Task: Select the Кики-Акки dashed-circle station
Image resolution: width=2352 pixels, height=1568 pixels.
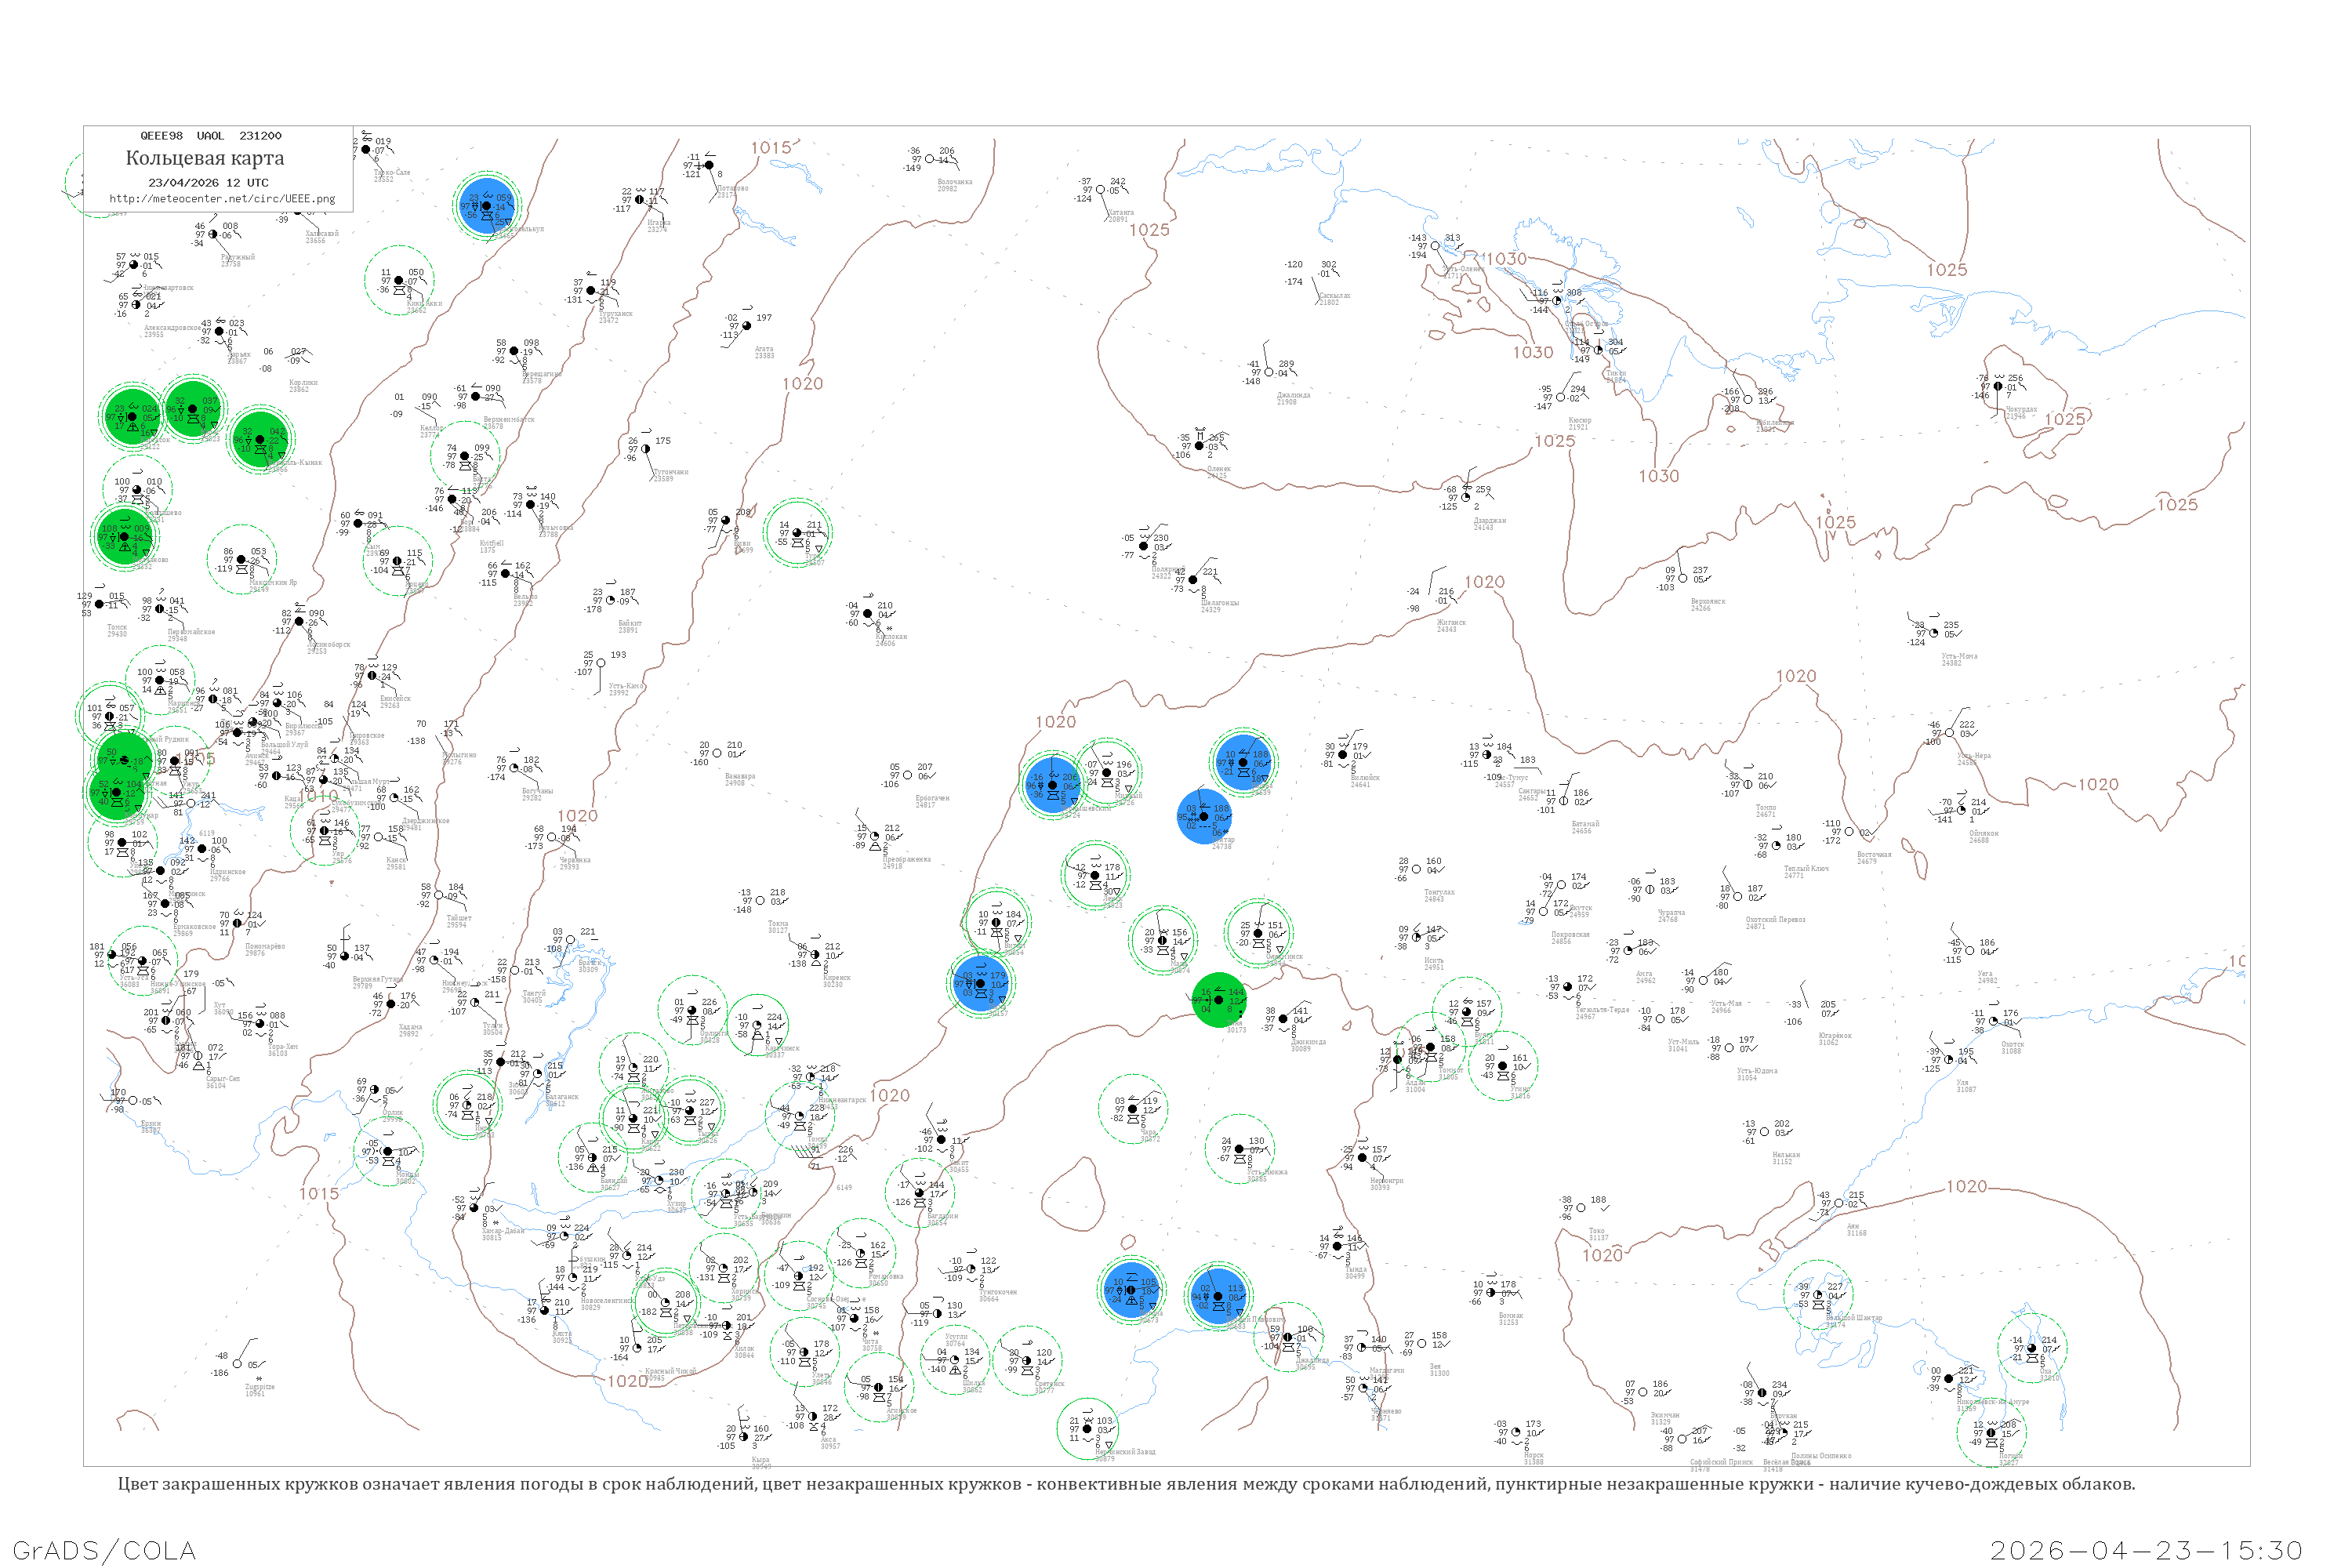Action: pyautogui.click(x=399, y=281)
